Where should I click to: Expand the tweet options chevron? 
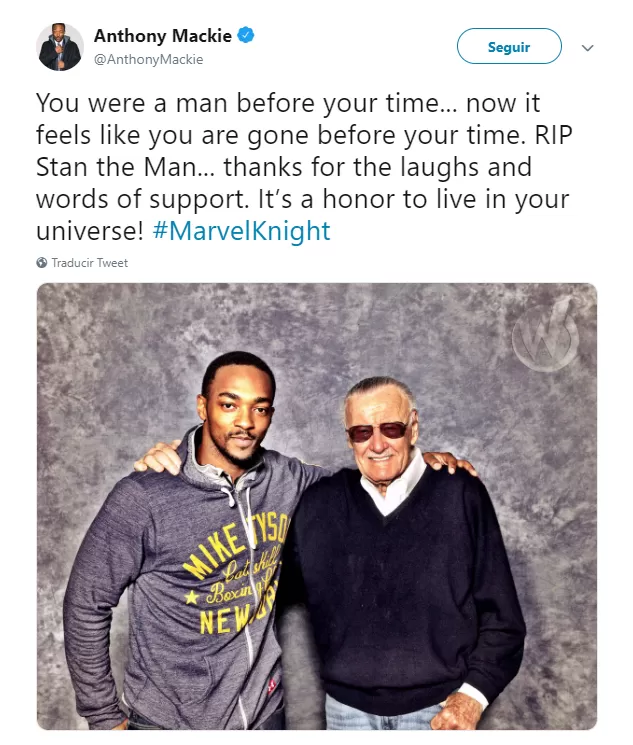(x=588, y=47)
